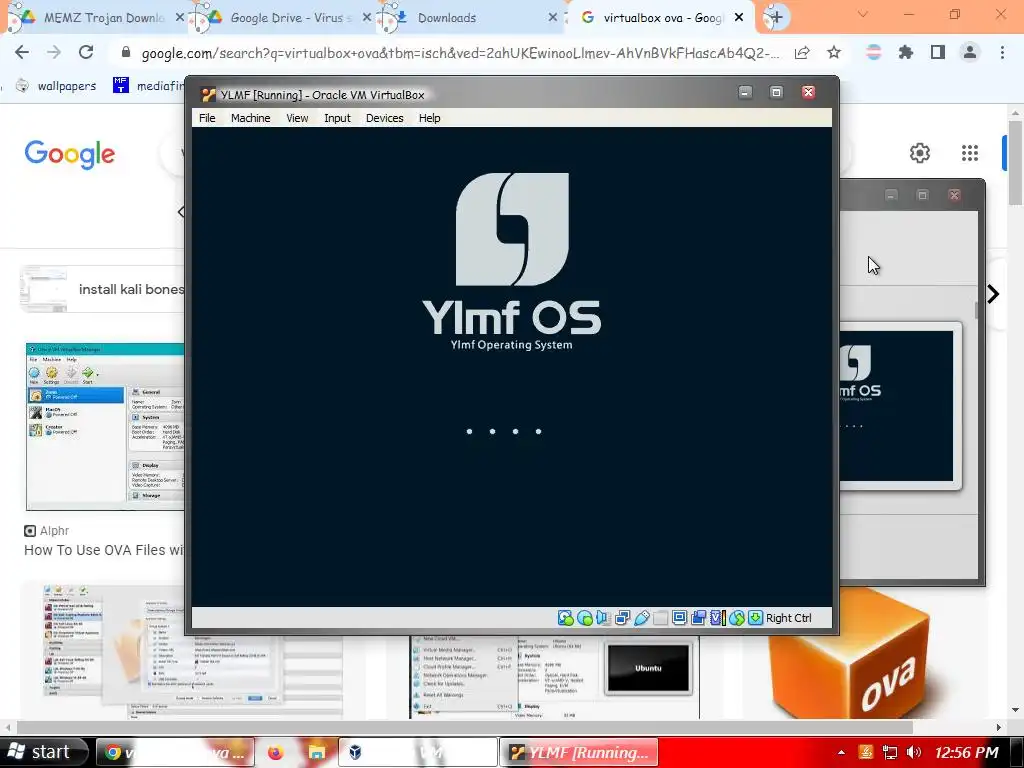Open Chrome three-dot menu

[x=1002, y=52]
